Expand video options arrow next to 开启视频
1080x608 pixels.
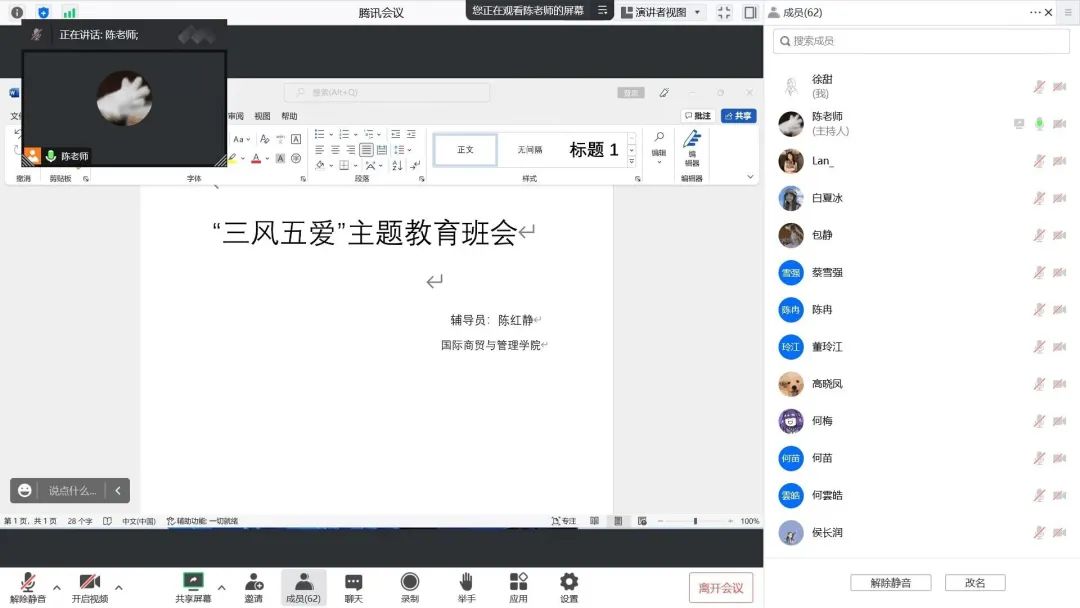point(118,587)
